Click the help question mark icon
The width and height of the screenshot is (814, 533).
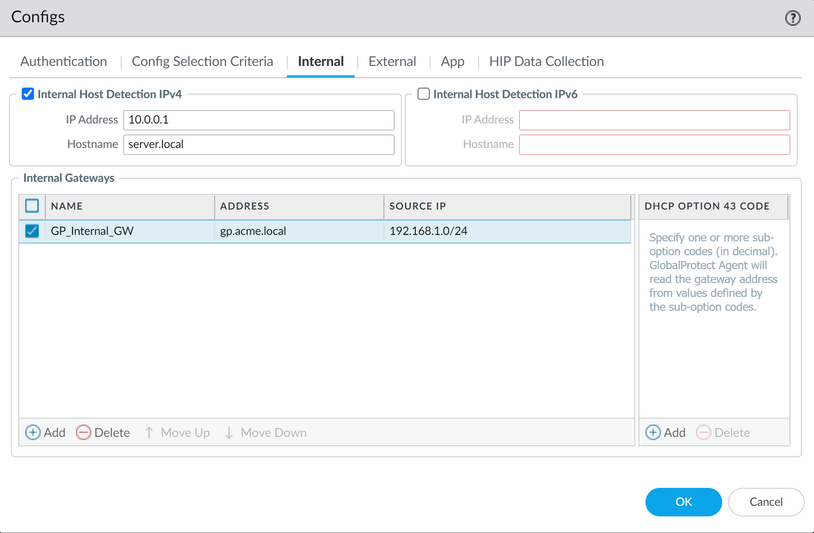793,18
